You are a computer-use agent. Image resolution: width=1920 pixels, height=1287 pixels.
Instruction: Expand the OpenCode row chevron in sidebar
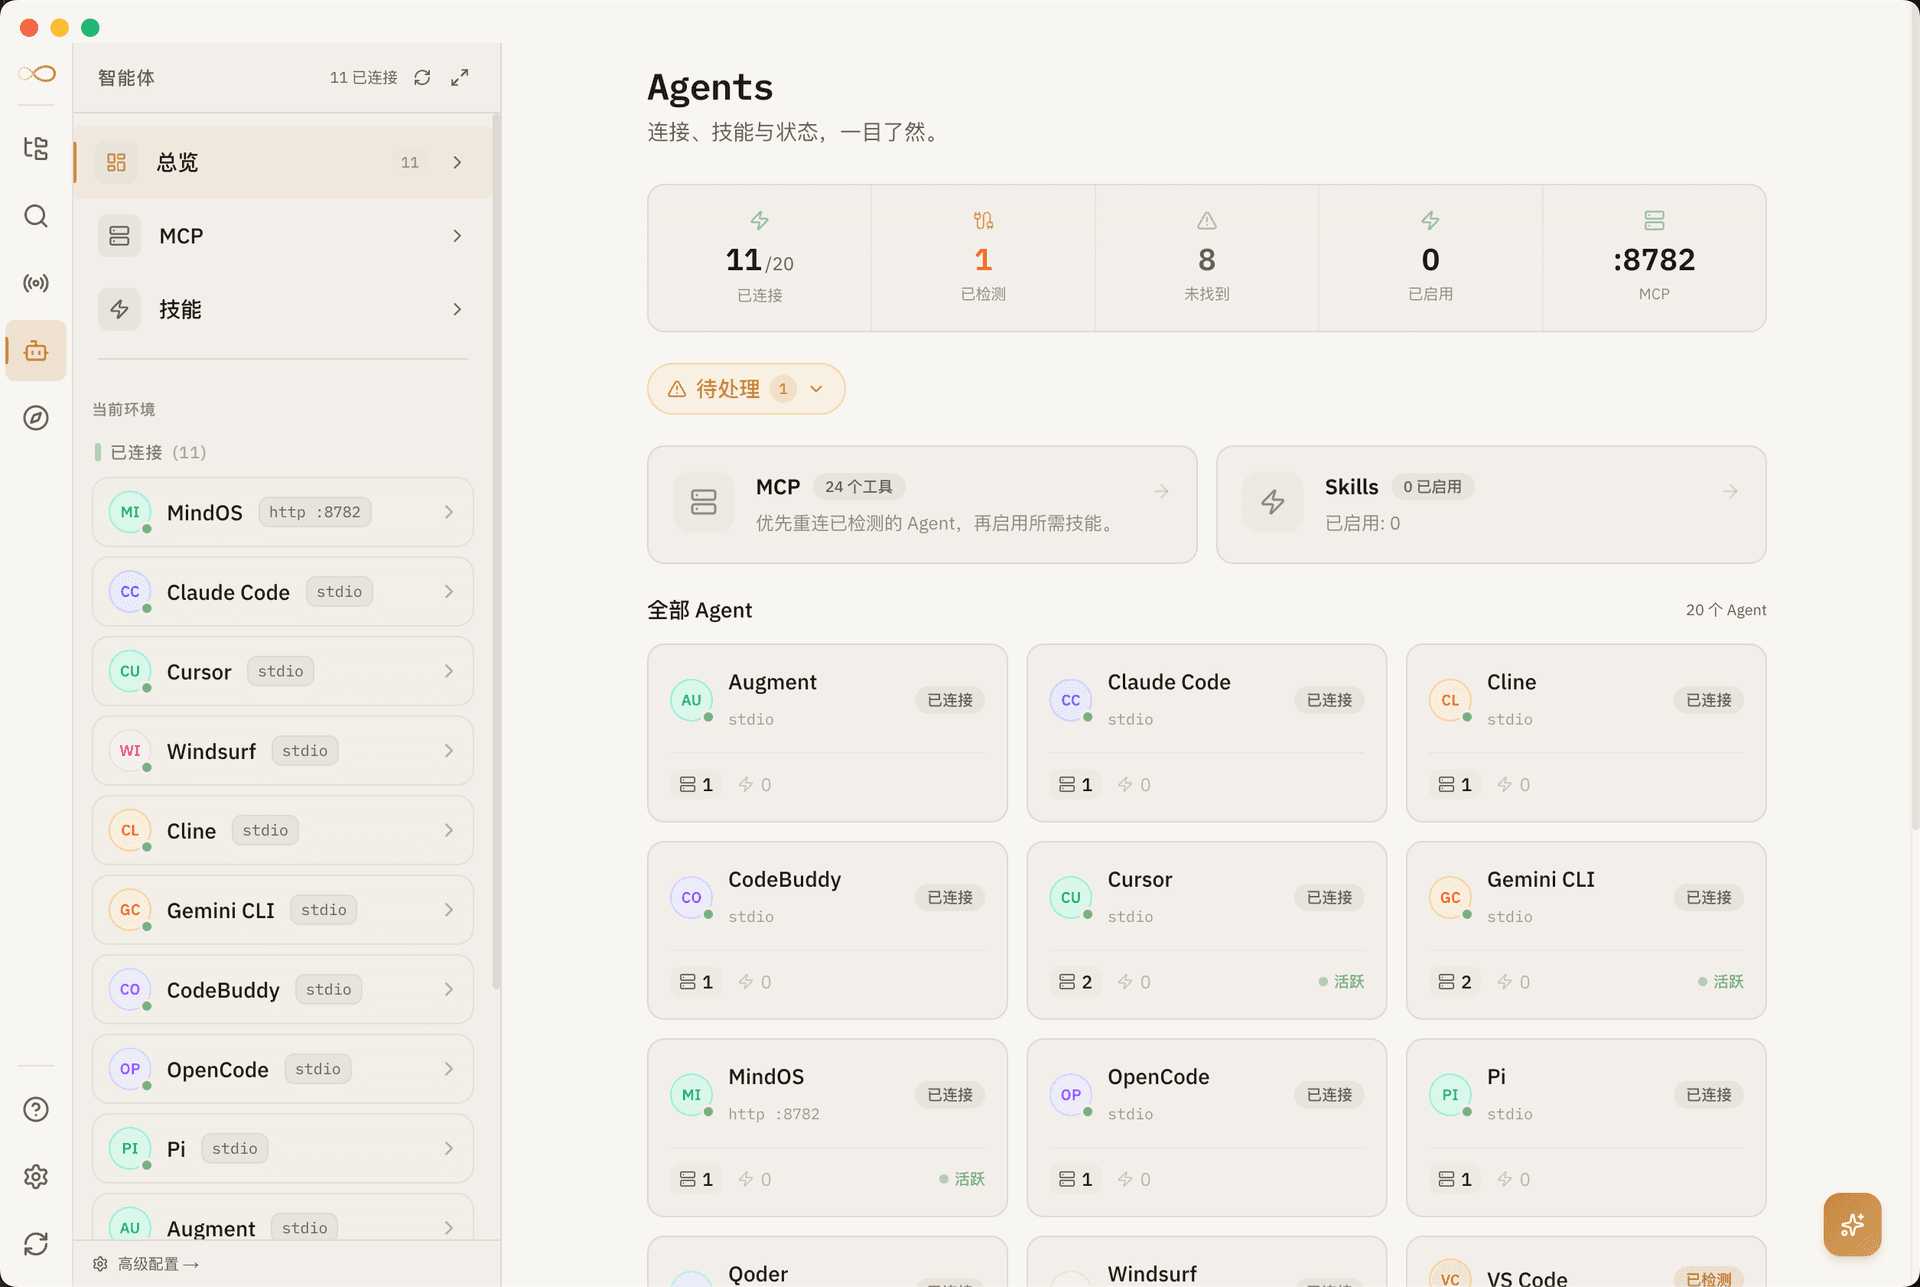pyautogui.click(x=449, y=1069)
